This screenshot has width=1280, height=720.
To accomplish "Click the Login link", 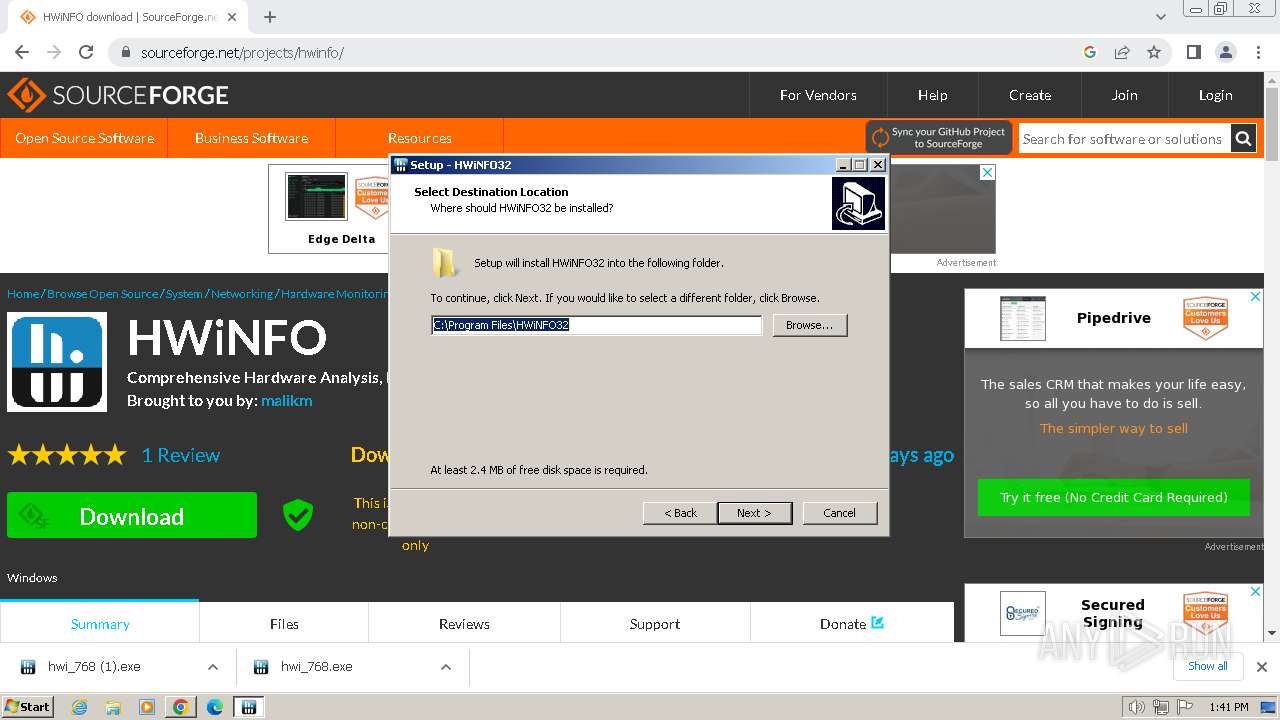I will (1215, 95).
